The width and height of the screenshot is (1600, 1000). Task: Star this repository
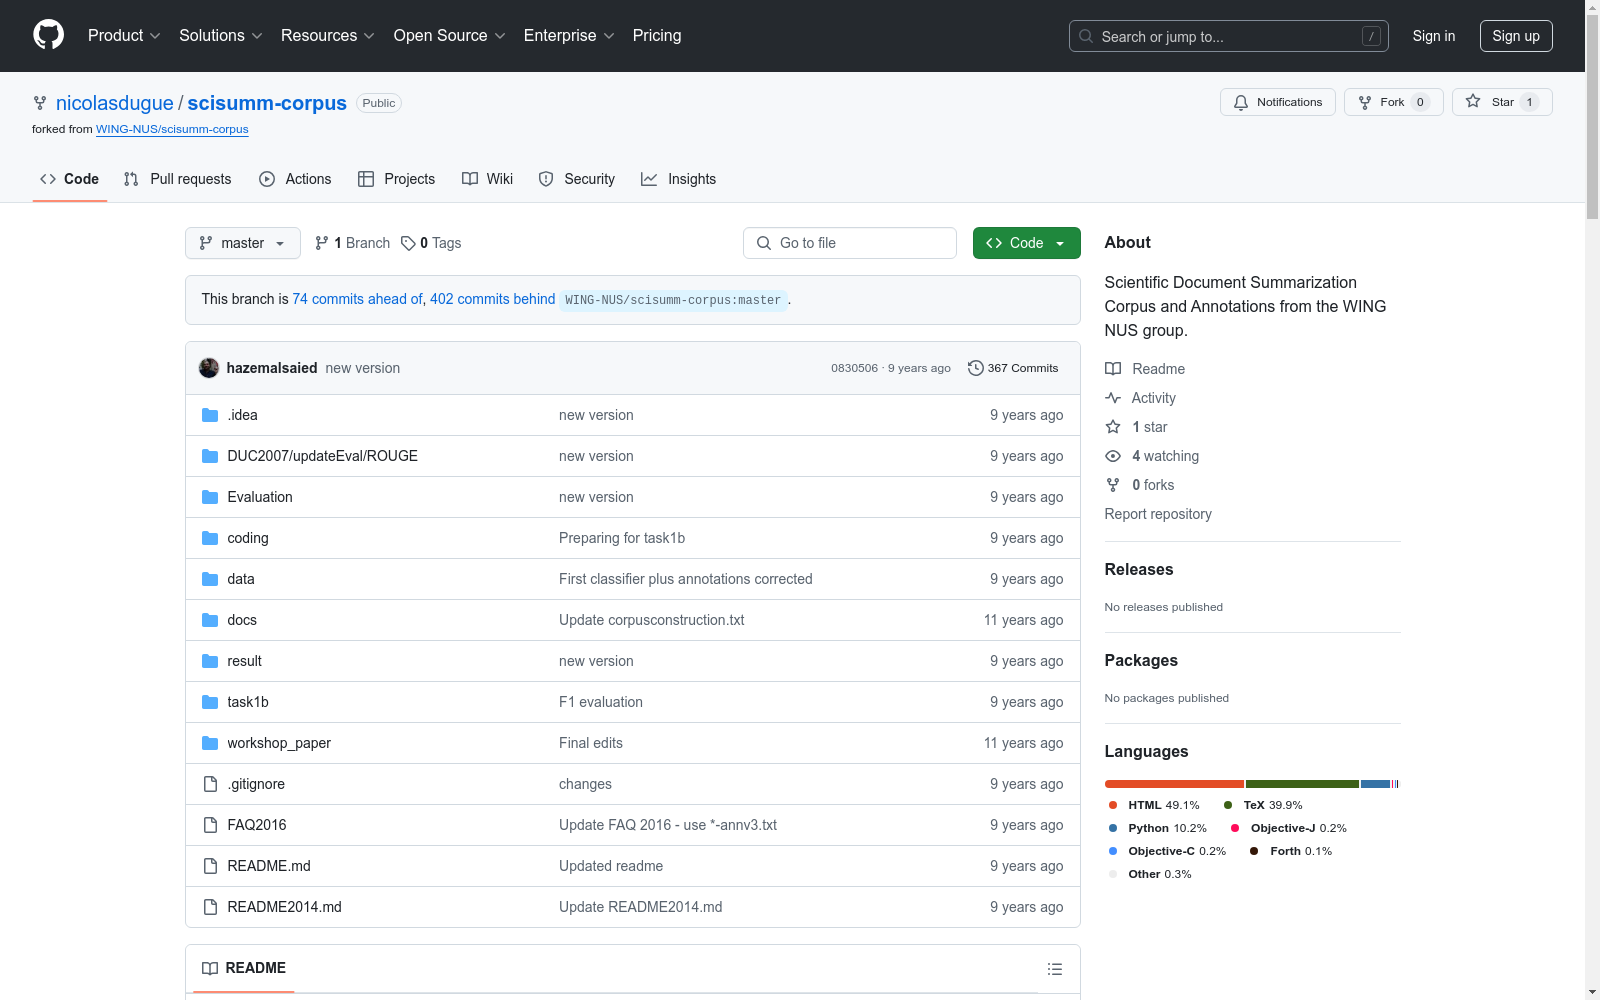pyautogui.click(x=1502, y=102)
